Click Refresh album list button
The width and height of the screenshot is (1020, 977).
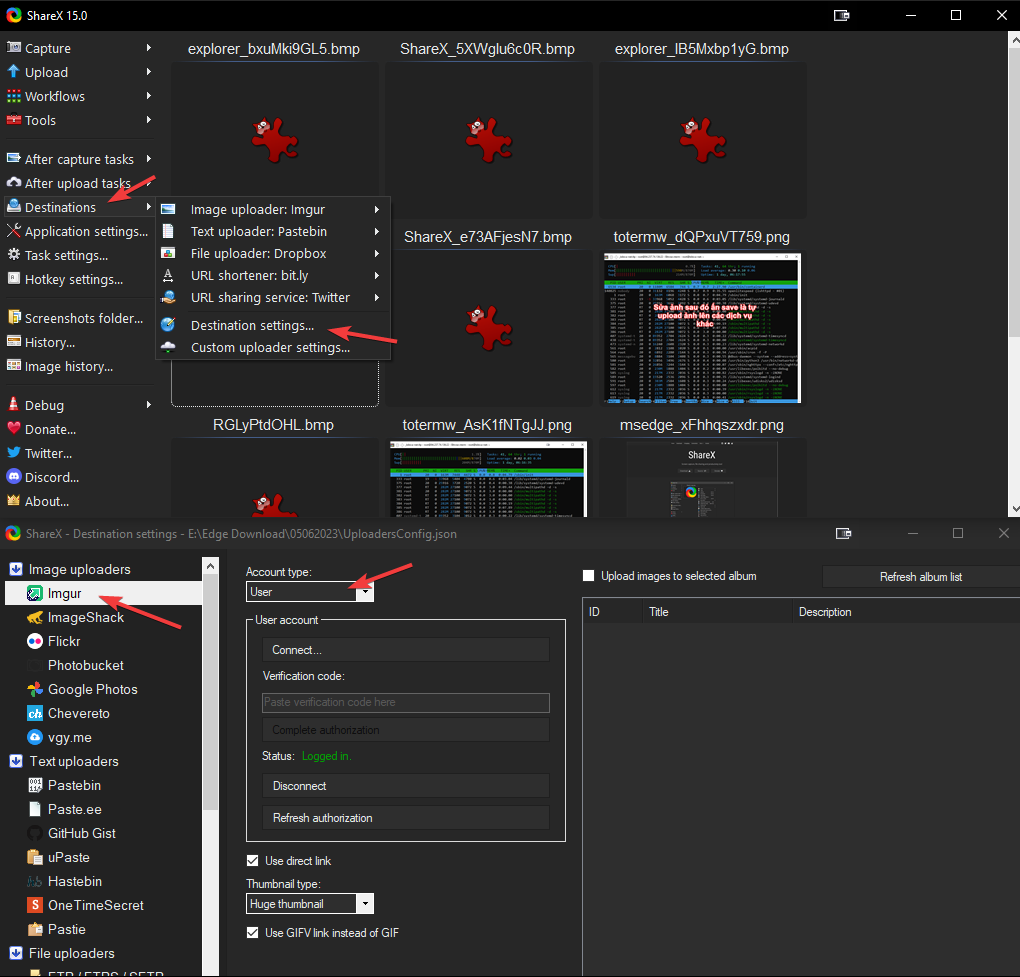(x=920, y=577)
